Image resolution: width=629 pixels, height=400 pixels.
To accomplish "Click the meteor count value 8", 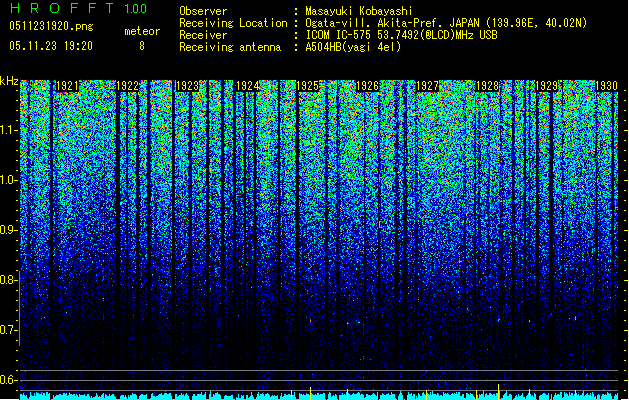I will (x=142, y=46).
